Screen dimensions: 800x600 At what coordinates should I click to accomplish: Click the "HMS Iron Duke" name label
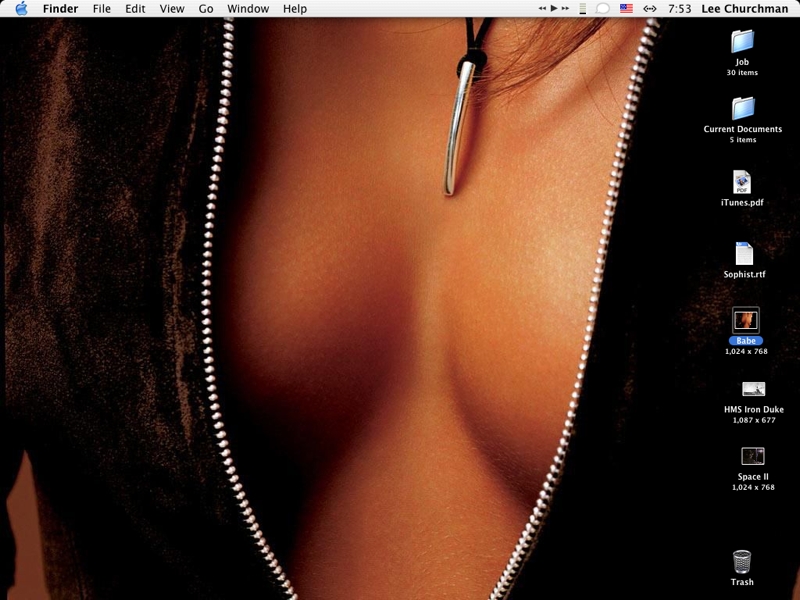point(754,409)
